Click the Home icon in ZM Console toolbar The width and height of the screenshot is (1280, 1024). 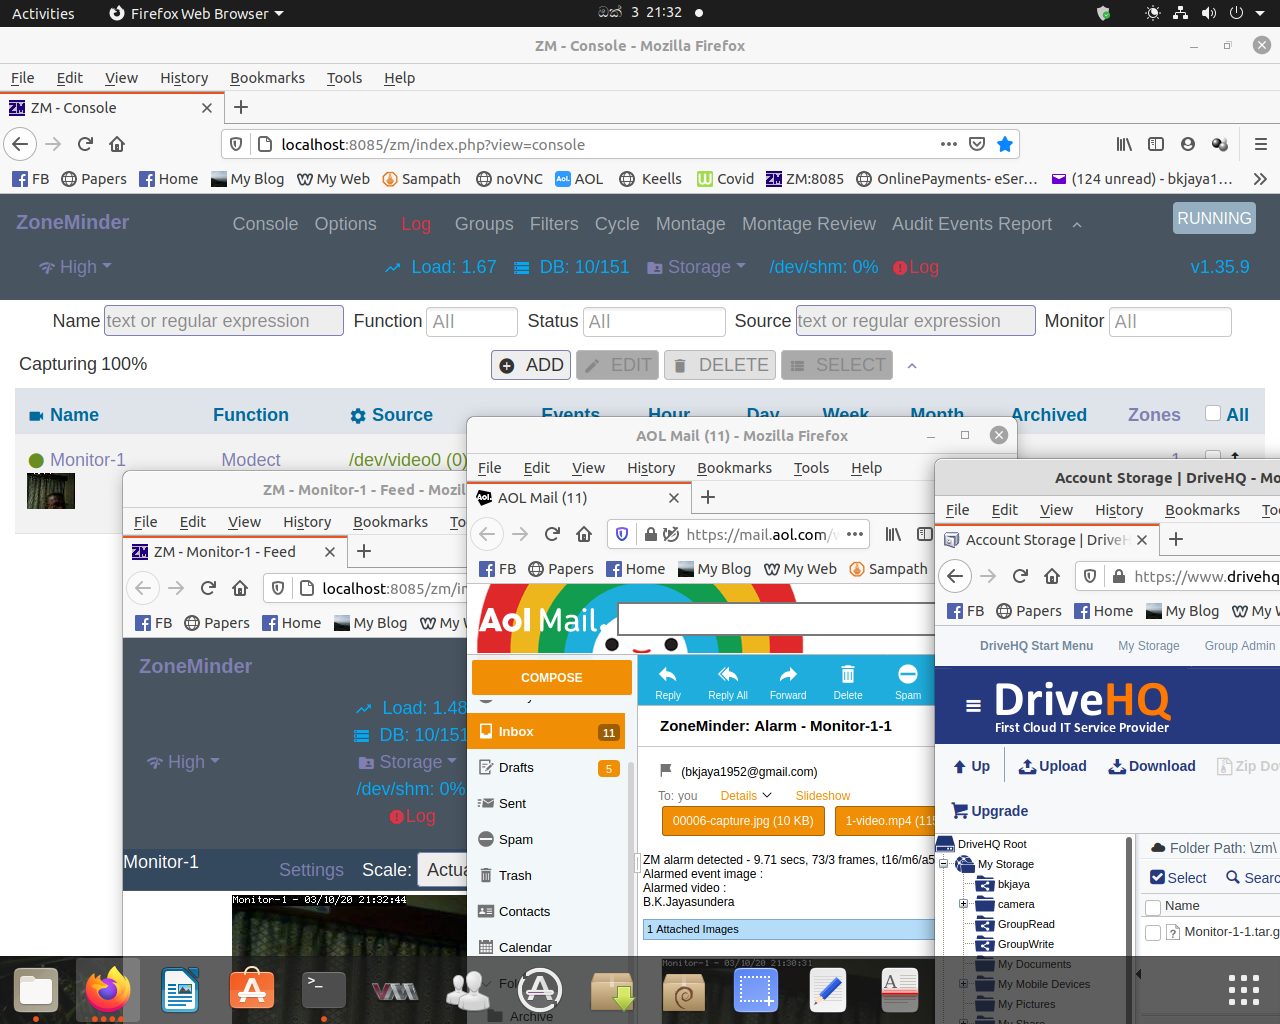(x=117, y=144)
